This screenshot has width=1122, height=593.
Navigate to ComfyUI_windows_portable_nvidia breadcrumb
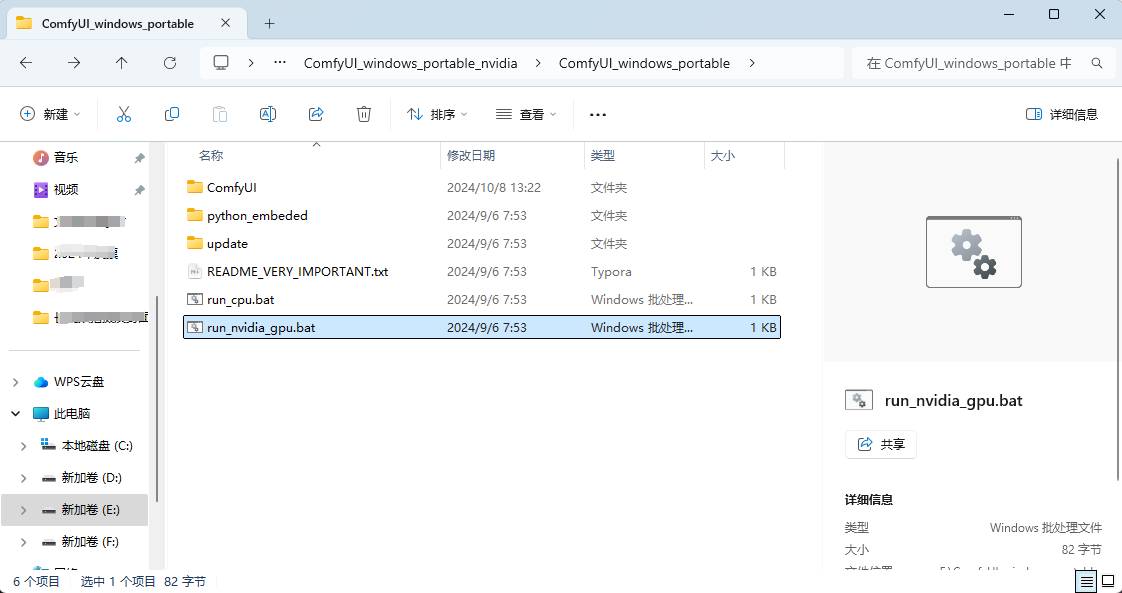411,63
